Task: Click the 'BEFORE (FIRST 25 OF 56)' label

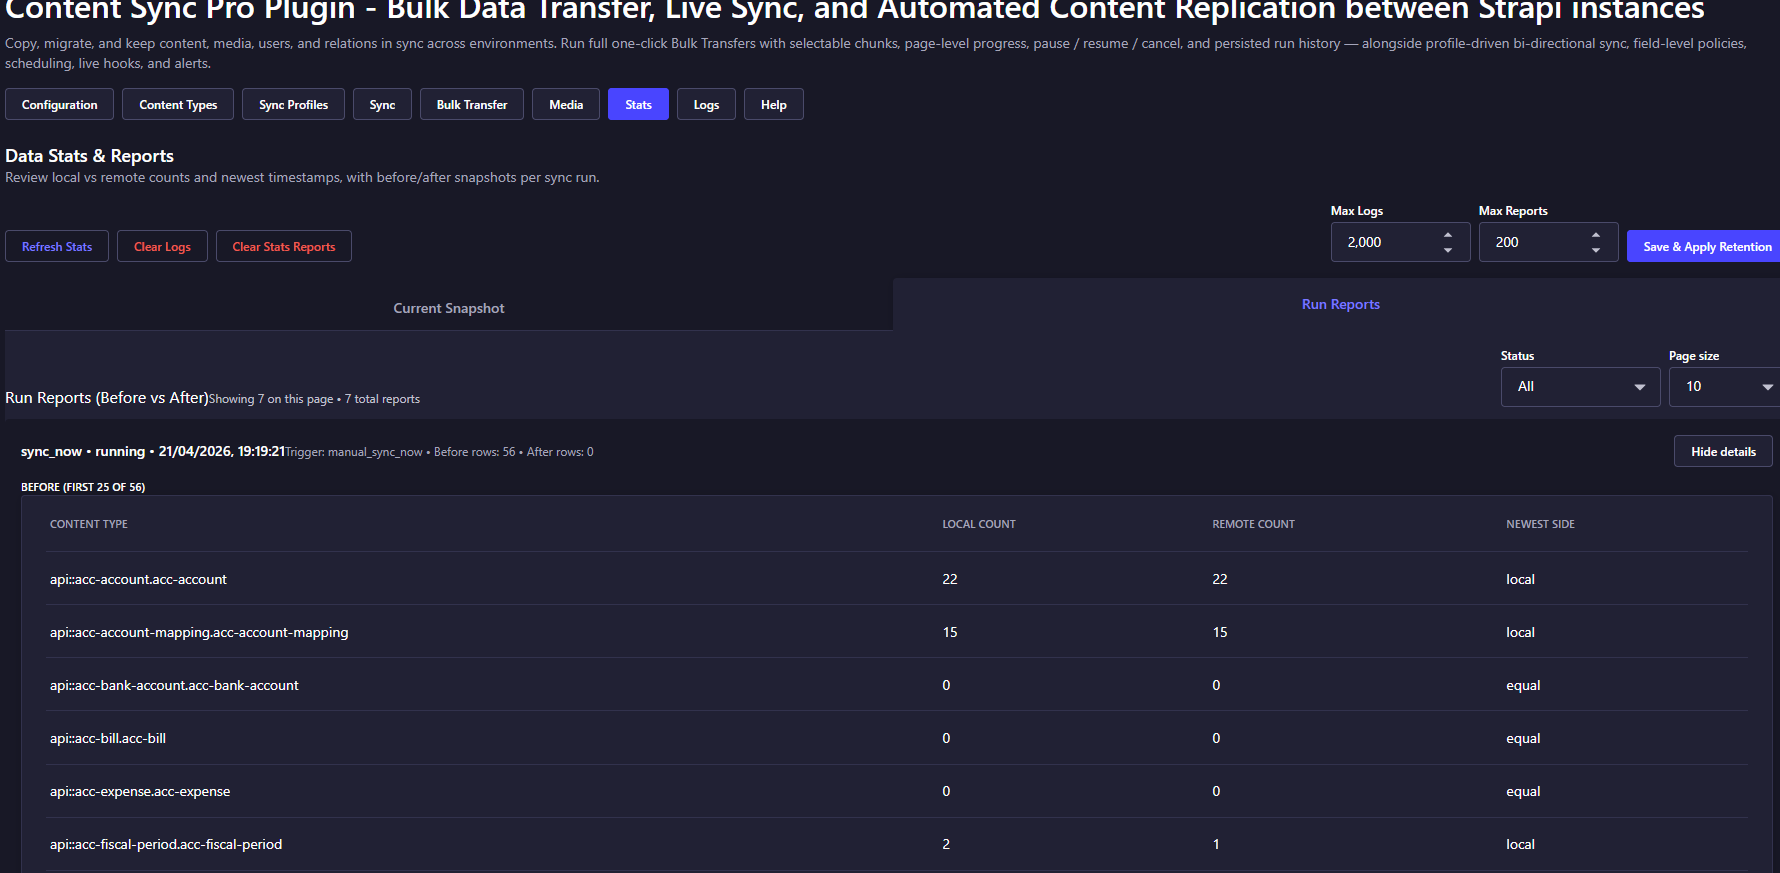Action: click(x=83, y=487)
